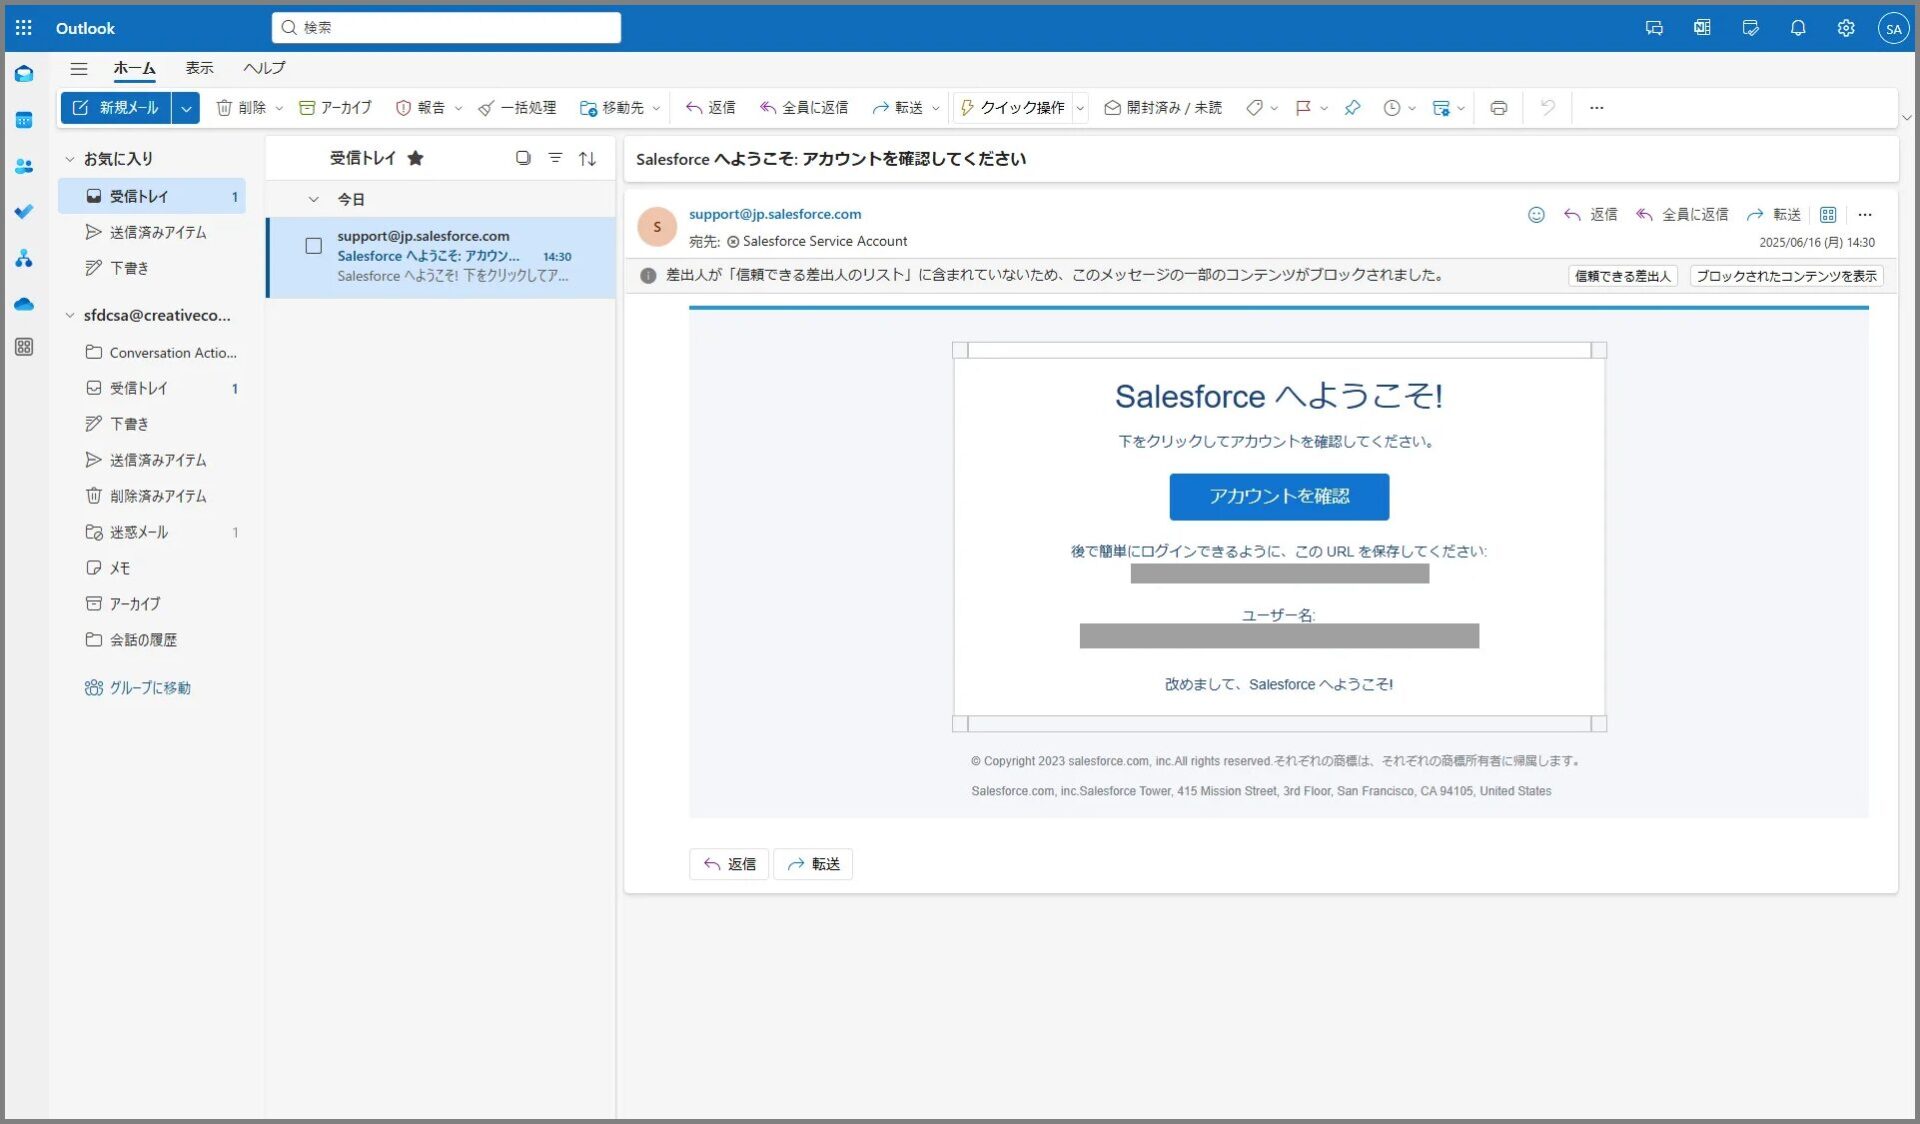The image size is (1920, 1124).
Task: Open the More apps grid icon
Action: 24,347
